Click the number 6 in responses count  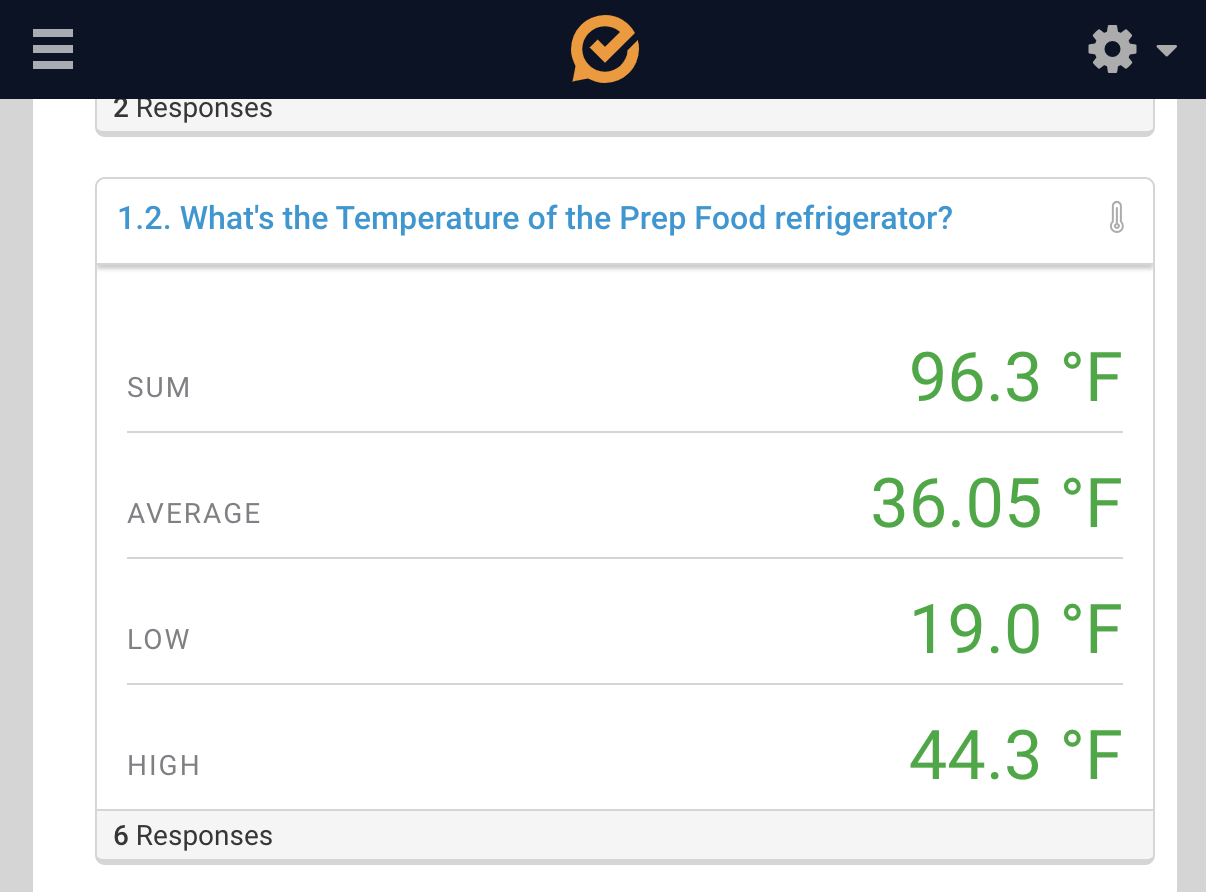pos(121,835)
